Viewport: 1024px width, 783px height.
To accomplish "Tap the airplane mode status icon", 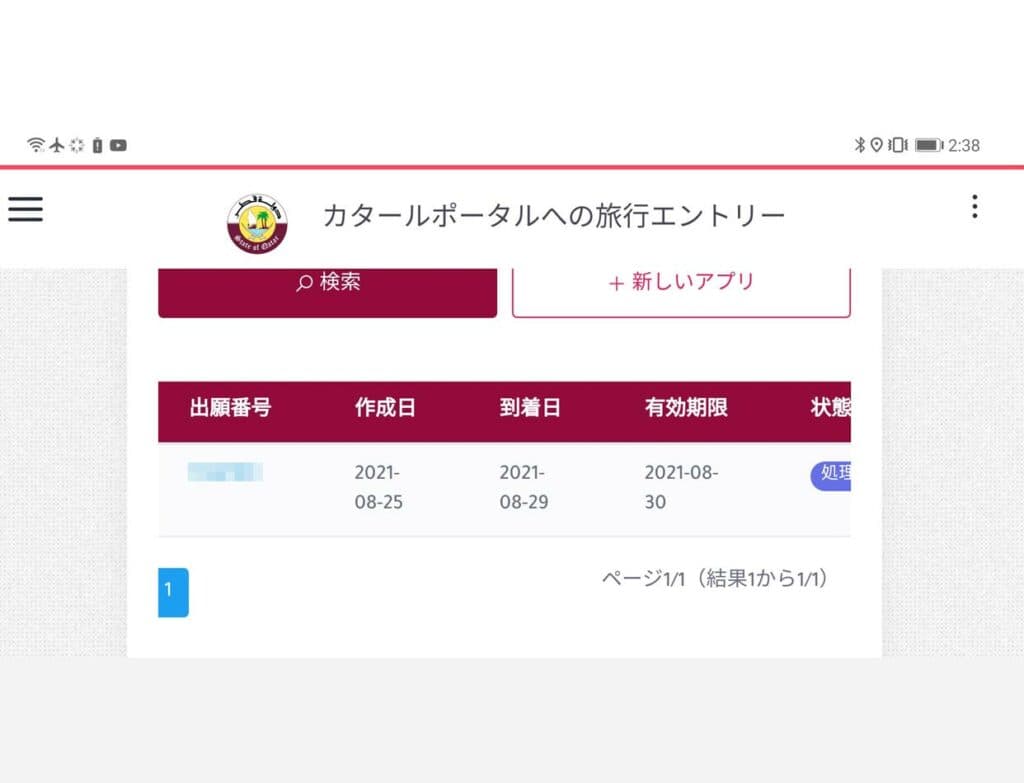I will click(57, 145).
